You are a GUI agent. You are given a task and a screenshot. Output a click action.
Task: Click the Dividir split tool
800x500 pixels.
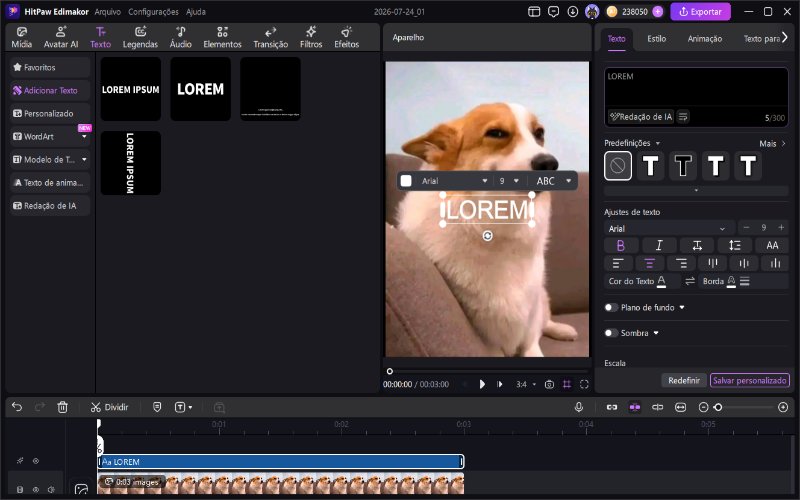tap(109, 407)
